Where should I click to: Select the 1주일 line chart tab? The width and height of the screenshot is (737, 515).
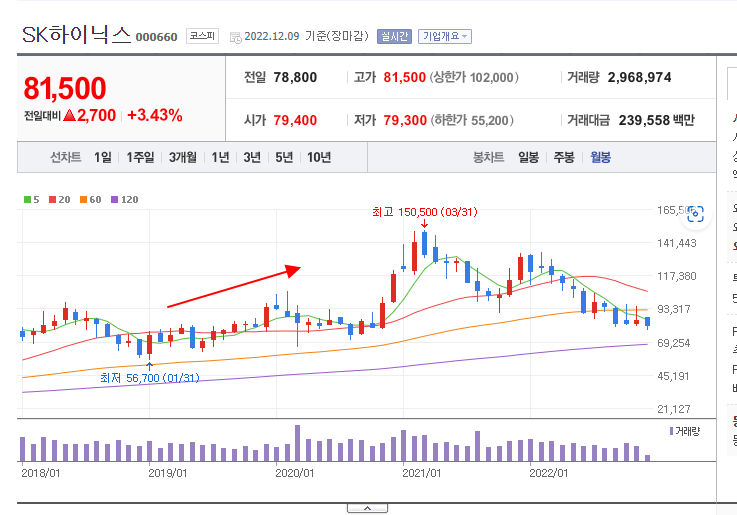coord(140,157)
